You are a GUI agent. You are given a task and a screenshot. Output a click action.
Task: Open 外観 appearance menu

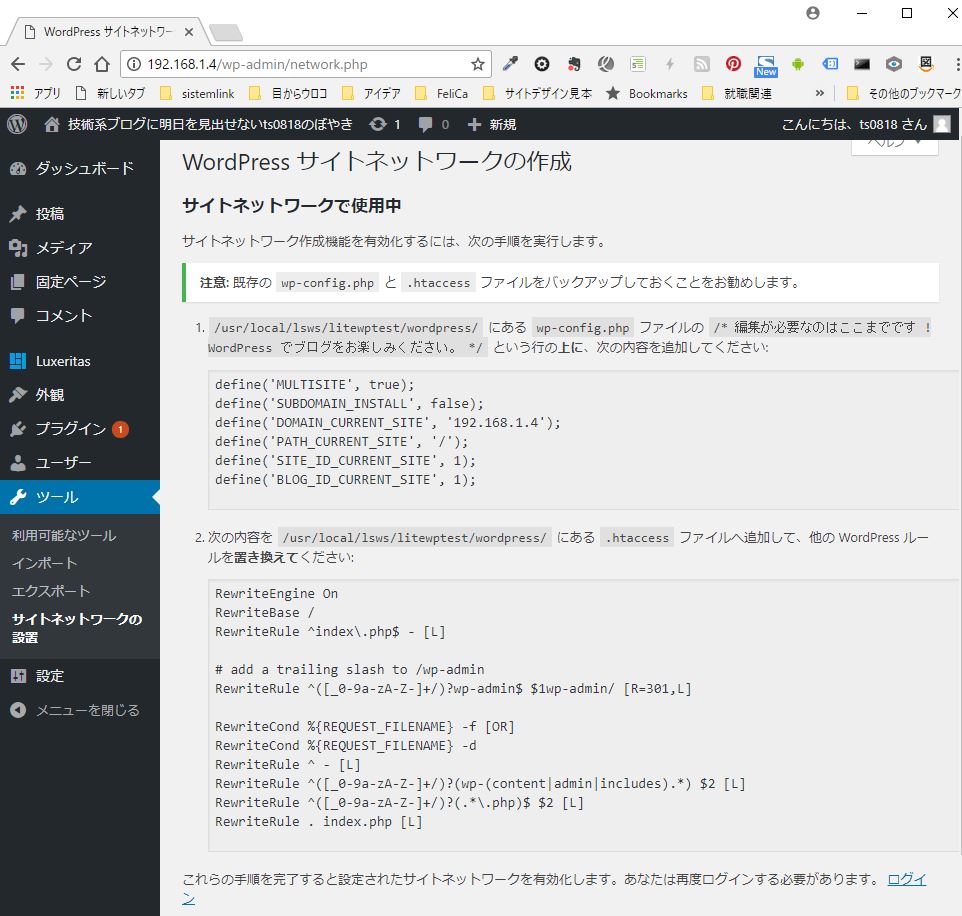(x=80, y=394)
